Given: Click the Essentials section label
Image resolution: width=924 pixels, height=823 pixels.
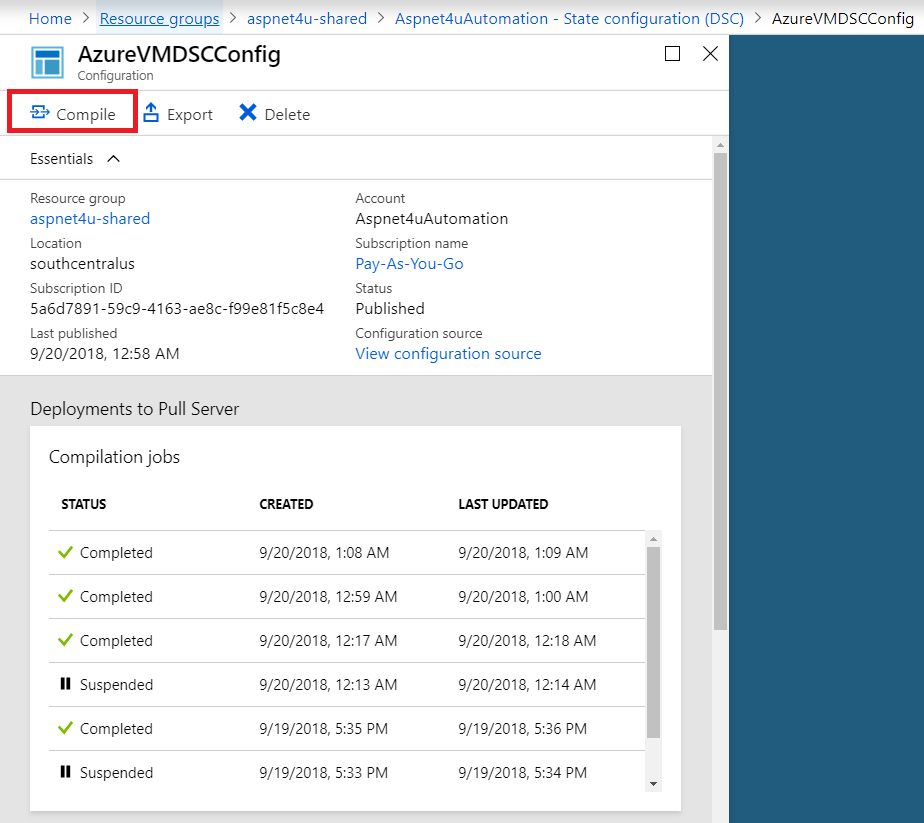Looking at the screenshot, I should tap(61, 159).
